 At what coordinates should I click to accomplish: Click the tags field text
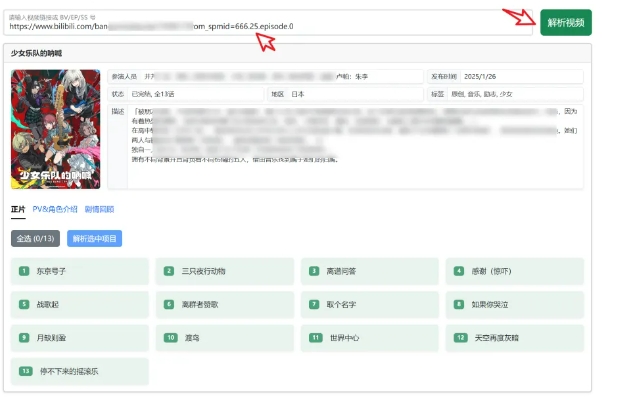pos(482,94)
